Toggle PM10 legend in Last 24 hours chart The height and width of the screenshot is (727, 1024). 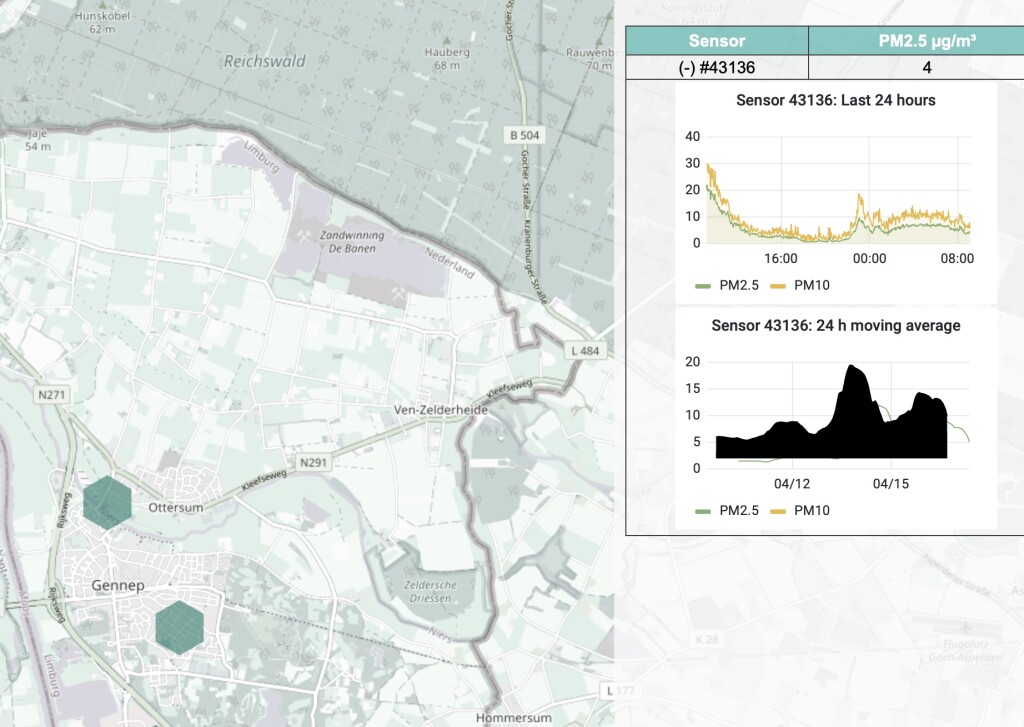[801, 285]
